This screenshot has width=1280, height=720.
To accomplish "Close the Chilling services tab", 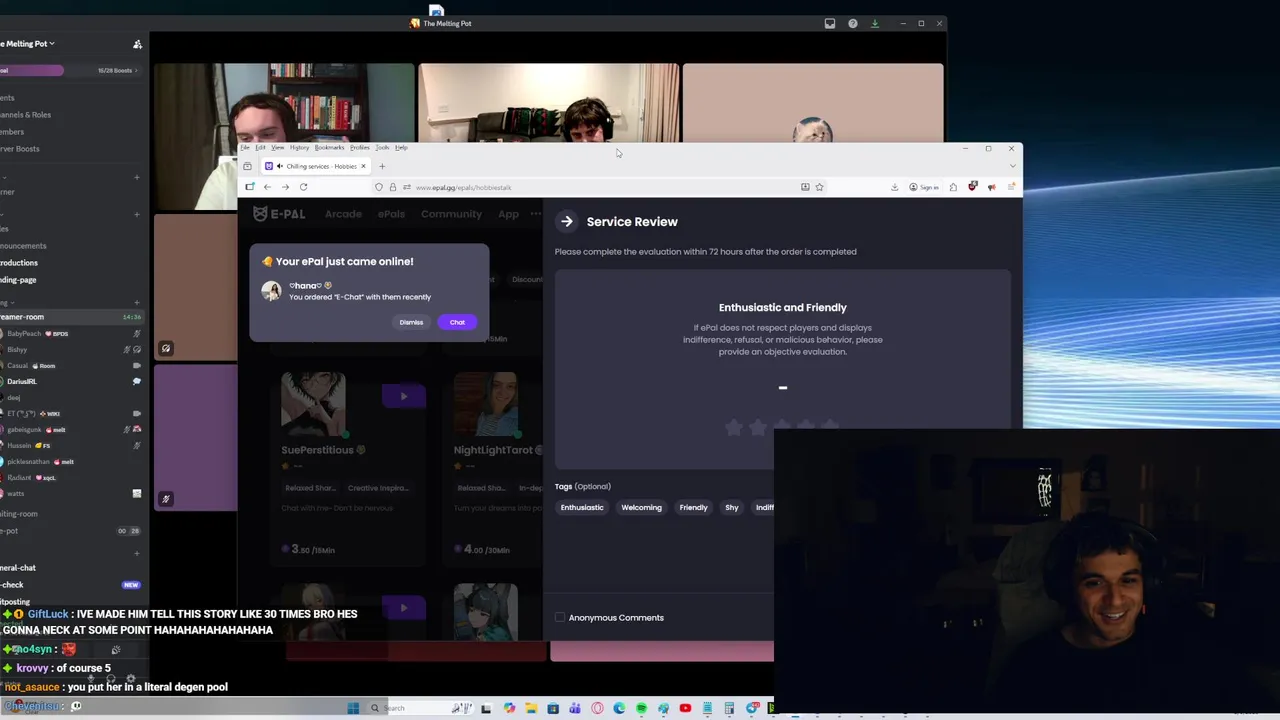I will point(363,166).
